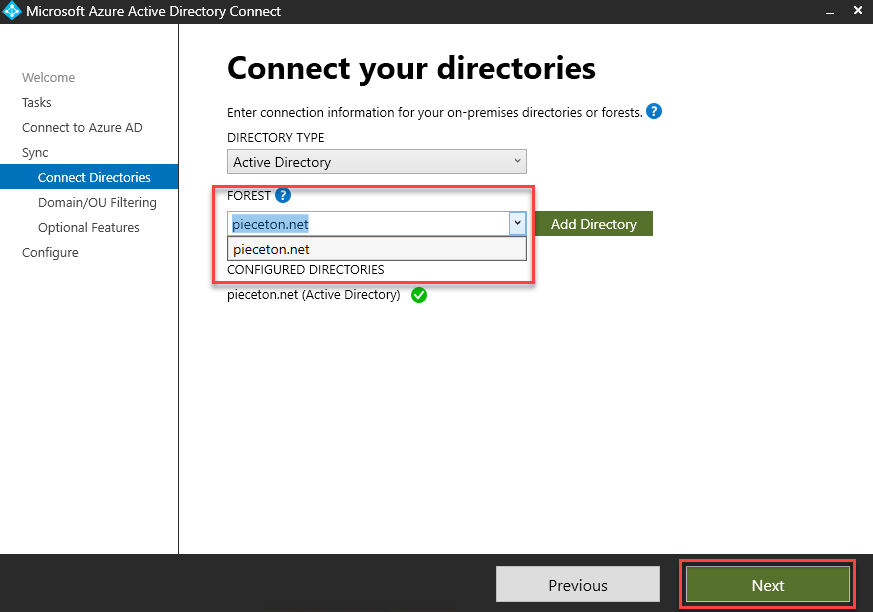The height and width of the screenshot is (612, 873).
Task: Select Sync in the sidebar
Action: click(x=35, y=153)
